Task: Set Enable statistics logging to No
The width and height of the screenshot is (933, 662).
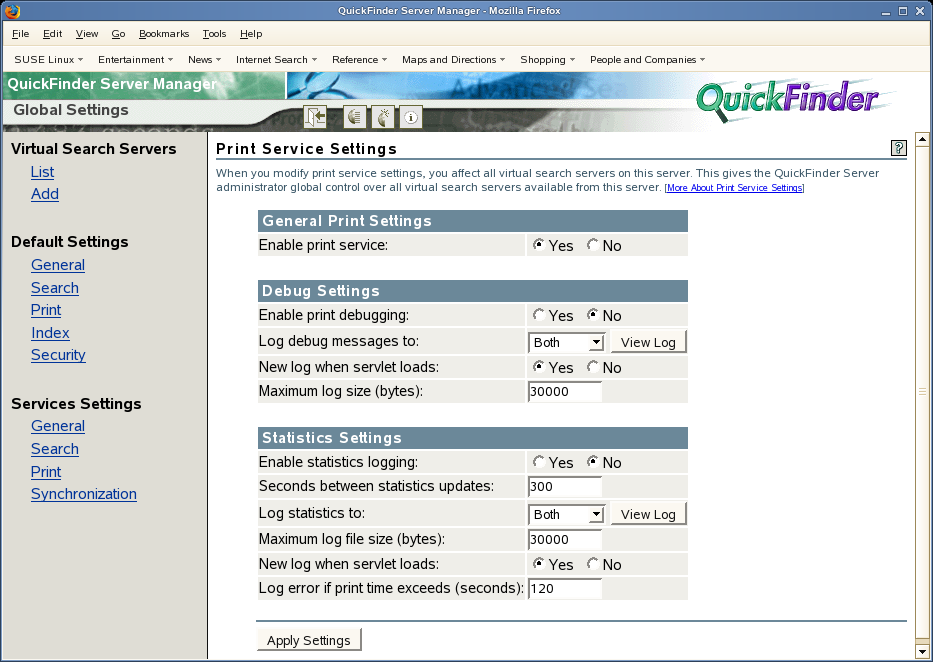Action: [593, 461]
